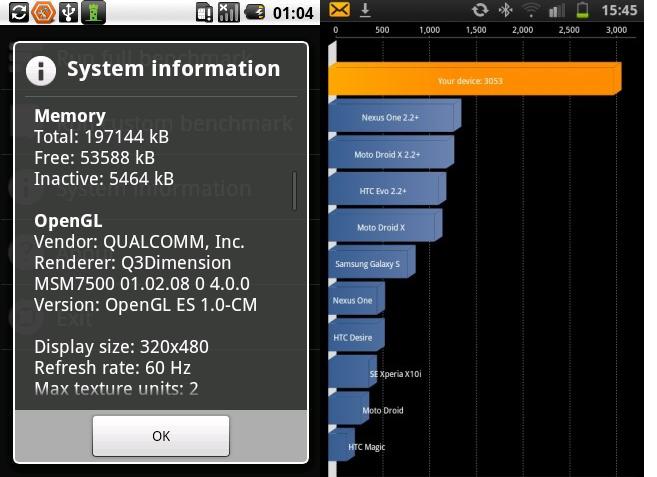Click 'Display size: 320x480' line
This screenshot has height=477, width=657.
pos(122,347)
